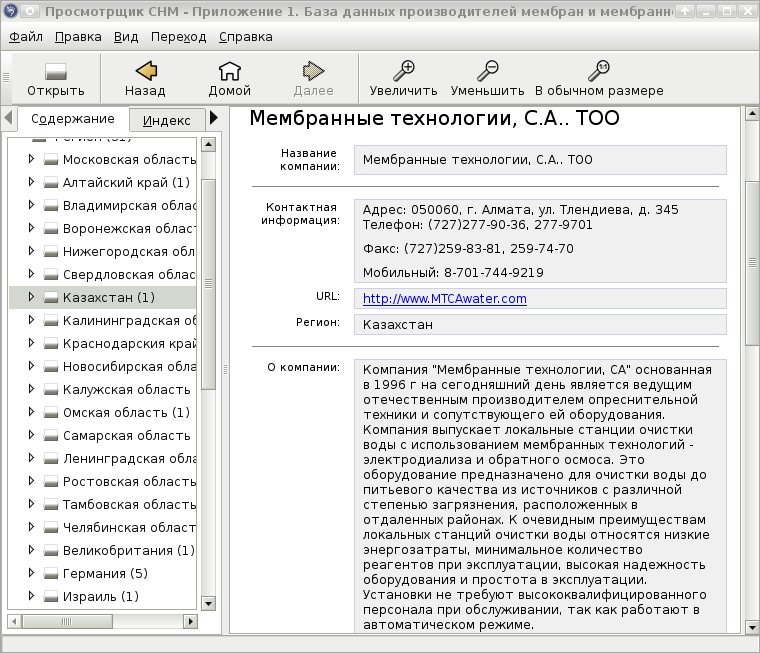Open the Файл menu
The image size is (760, 653).
26,37
